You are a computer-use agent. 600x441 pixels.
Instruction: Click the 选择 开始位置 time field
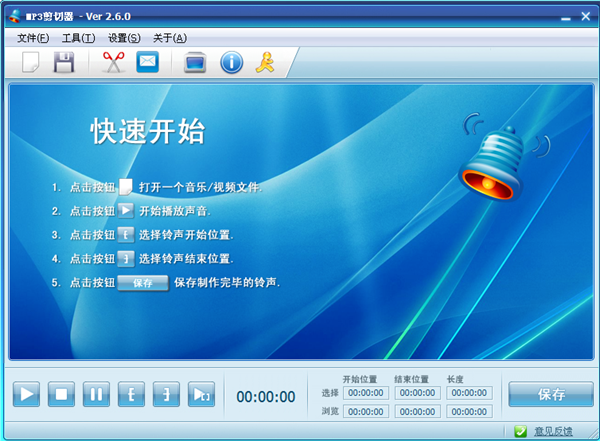tap(366, 393)
